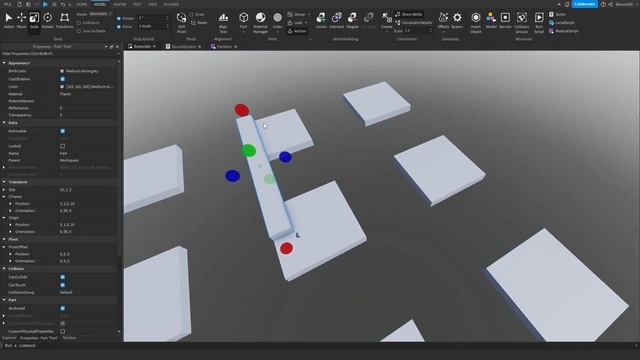The image size is (640, 360).
Task: Toggle the Rotate snap checkbox
Action: 119,18
